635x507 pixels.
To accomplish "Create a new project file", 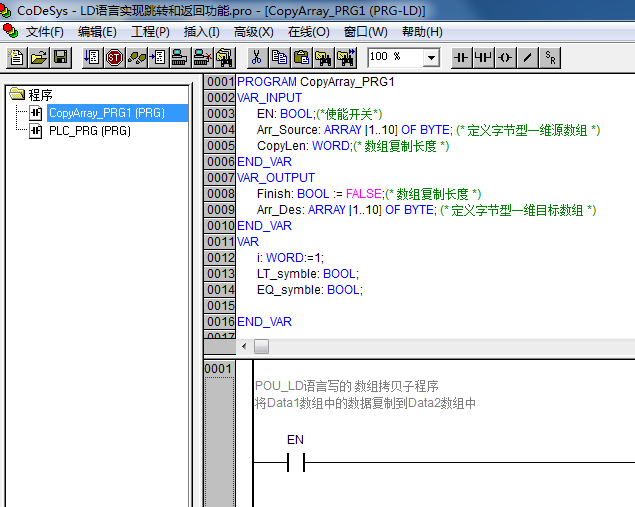I will (17, 58).
